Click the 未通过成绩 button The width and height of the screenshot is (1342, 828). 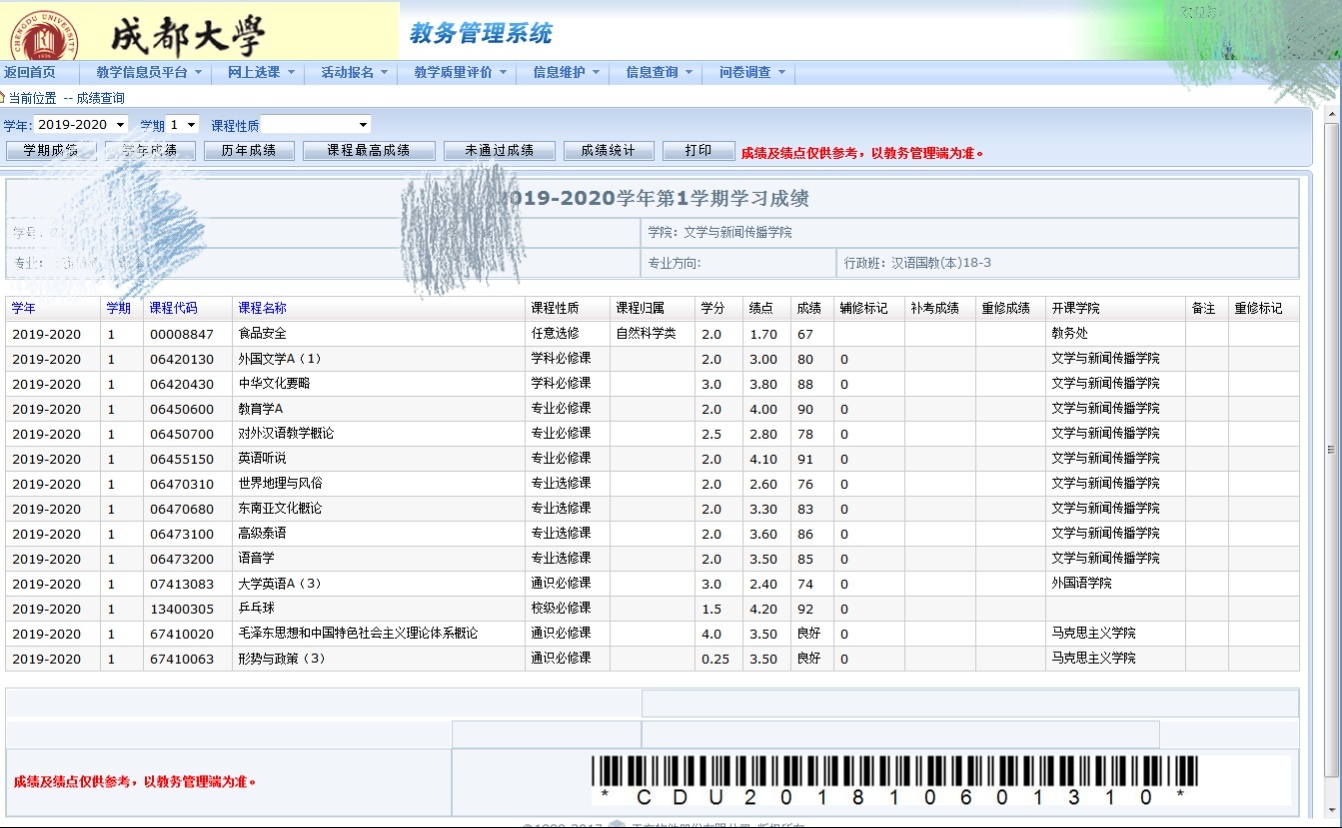(499, 151)
